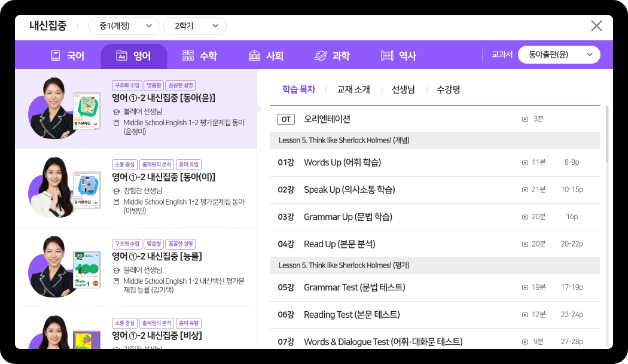The image size is (628, 364).
Task: Select course 영어①-2 내신집중 [동아(윤)]
Action: pyautogui.click(x=136, y=109)
